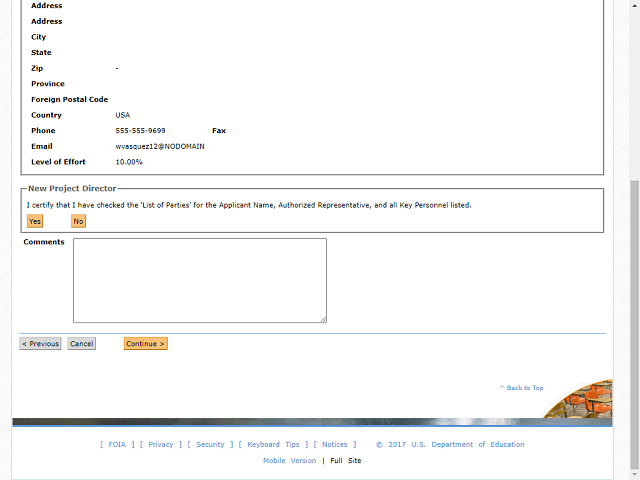Click the Fax label
640x480 pixels.
(219, 131)
